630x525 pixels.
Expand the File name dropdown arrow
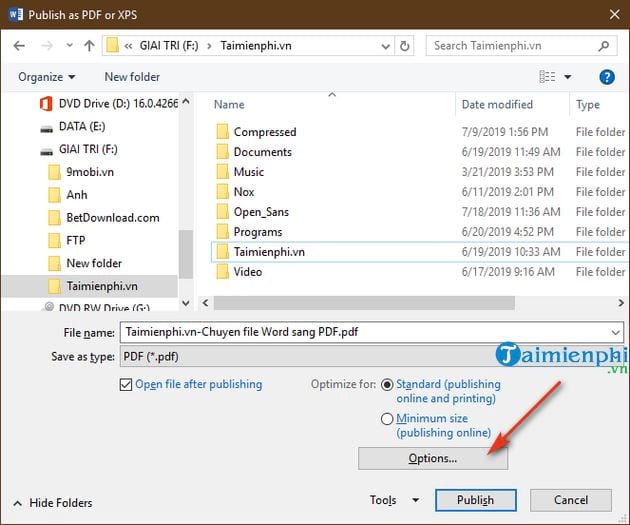(x=615, y=333)
